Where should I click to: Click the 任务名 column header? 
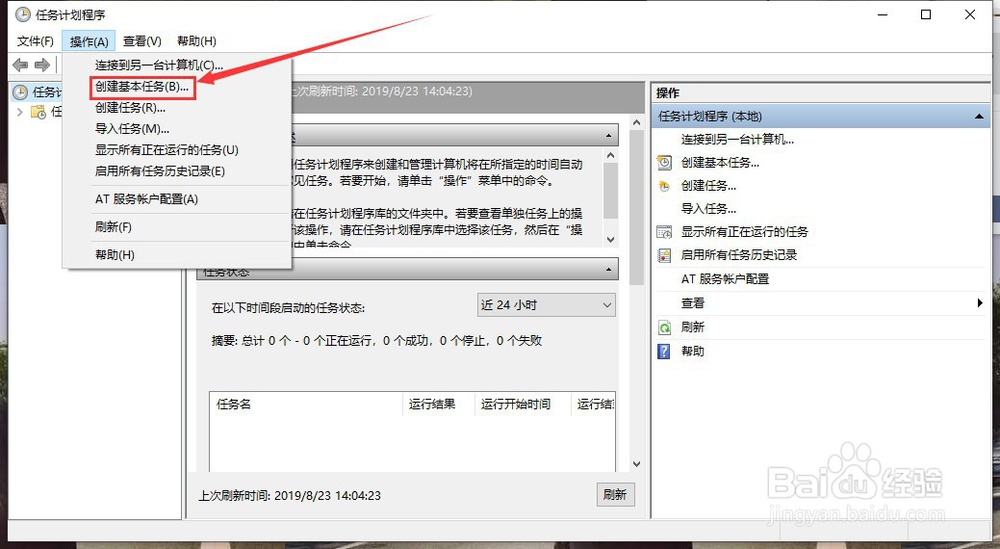(307, 404)
